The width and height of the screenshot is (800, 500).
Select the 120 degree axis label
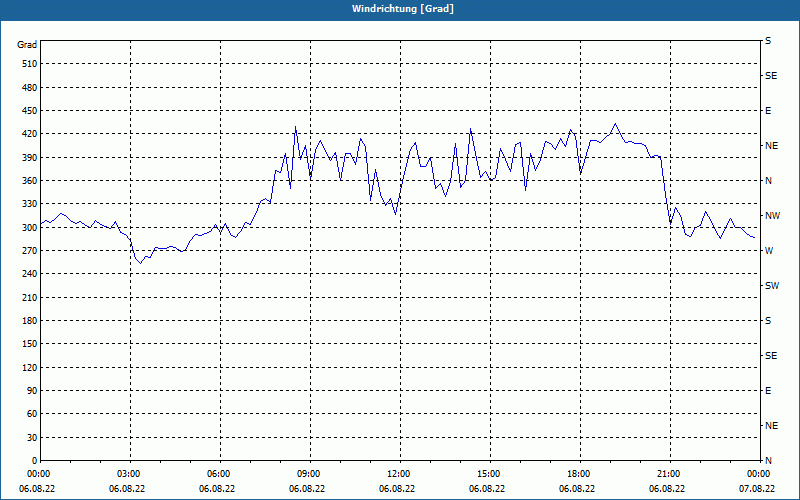[30, 368]
